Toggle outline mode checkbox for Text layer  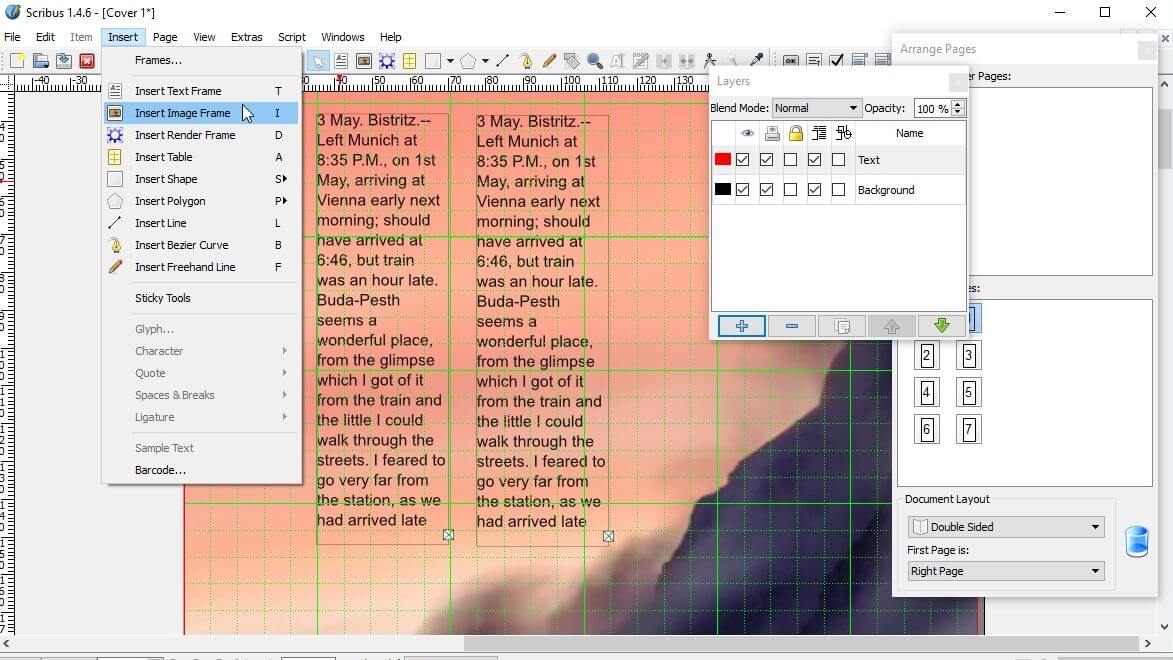point(838,159)
